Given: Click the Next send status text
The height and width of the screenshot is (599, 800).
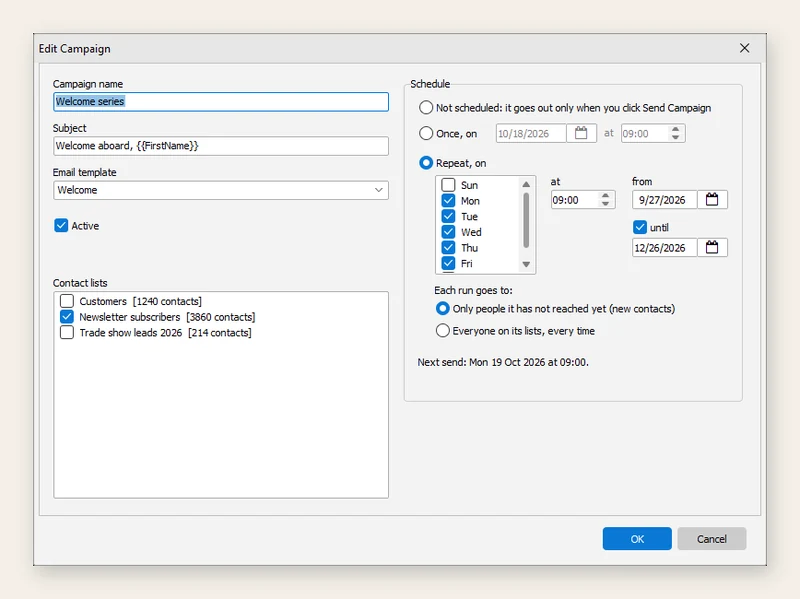Looking at the screenshot, I should click(503, 362).
